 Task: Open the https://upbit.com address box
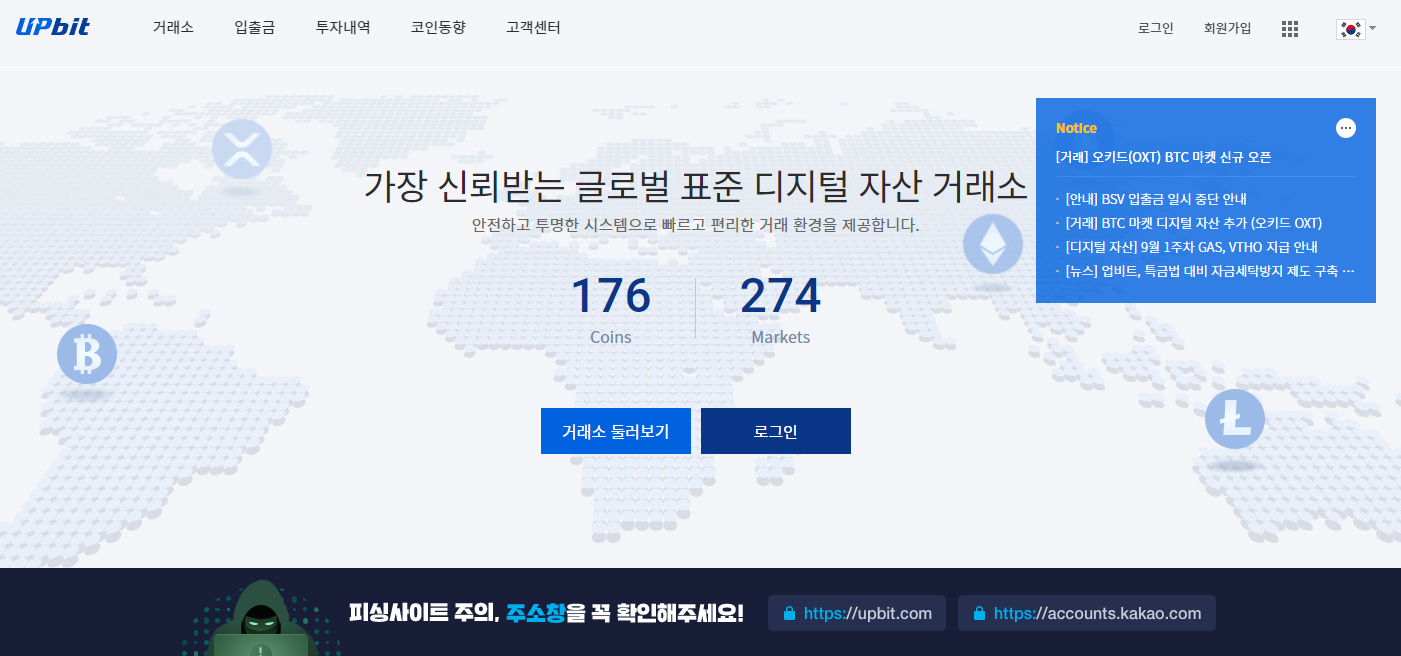point(857,613)
